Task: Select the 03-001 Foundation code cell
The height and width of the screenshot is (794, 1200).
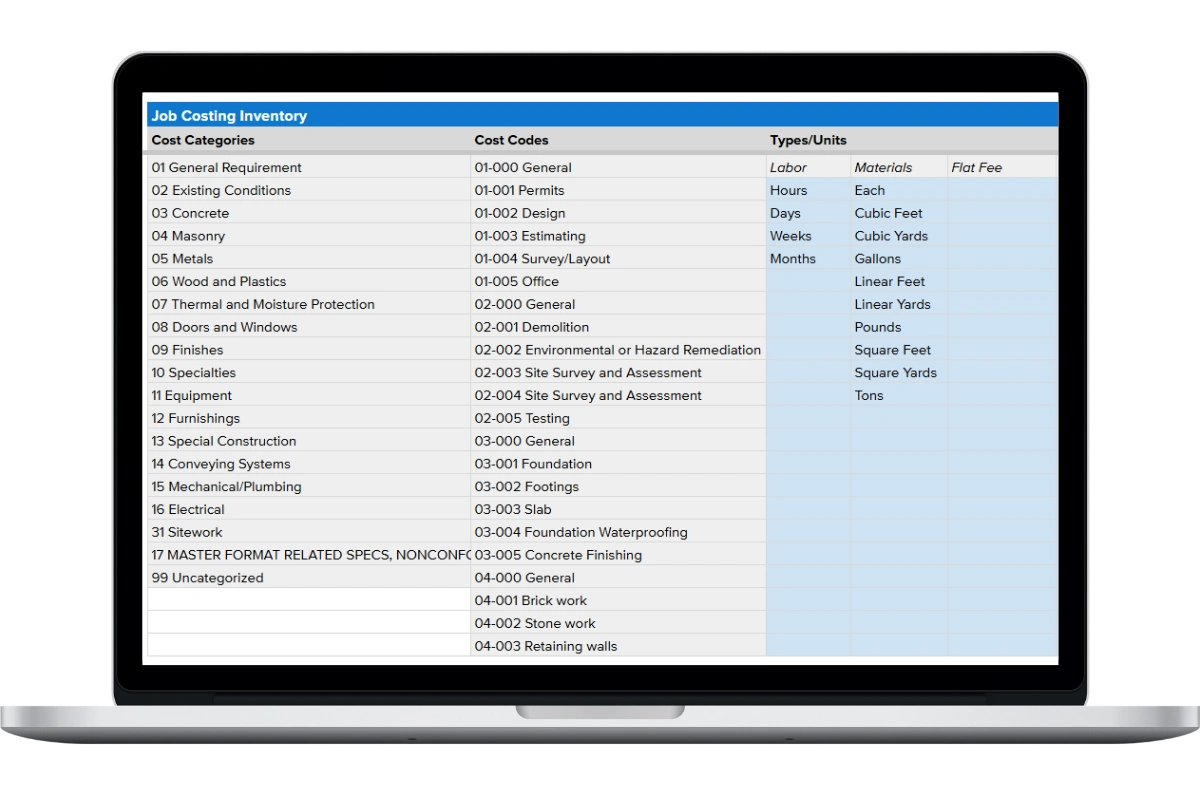Action: [618, 464]
